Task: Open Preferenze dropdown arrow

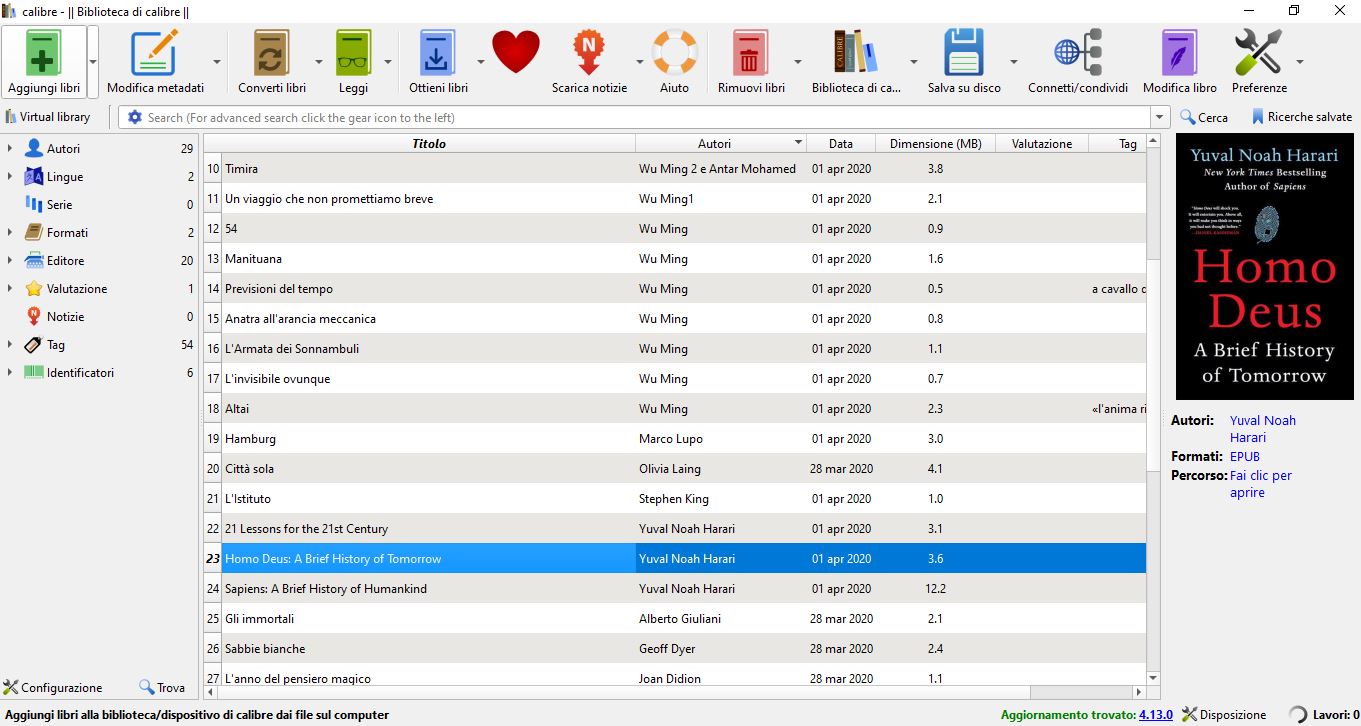Action: point(1299,62)
